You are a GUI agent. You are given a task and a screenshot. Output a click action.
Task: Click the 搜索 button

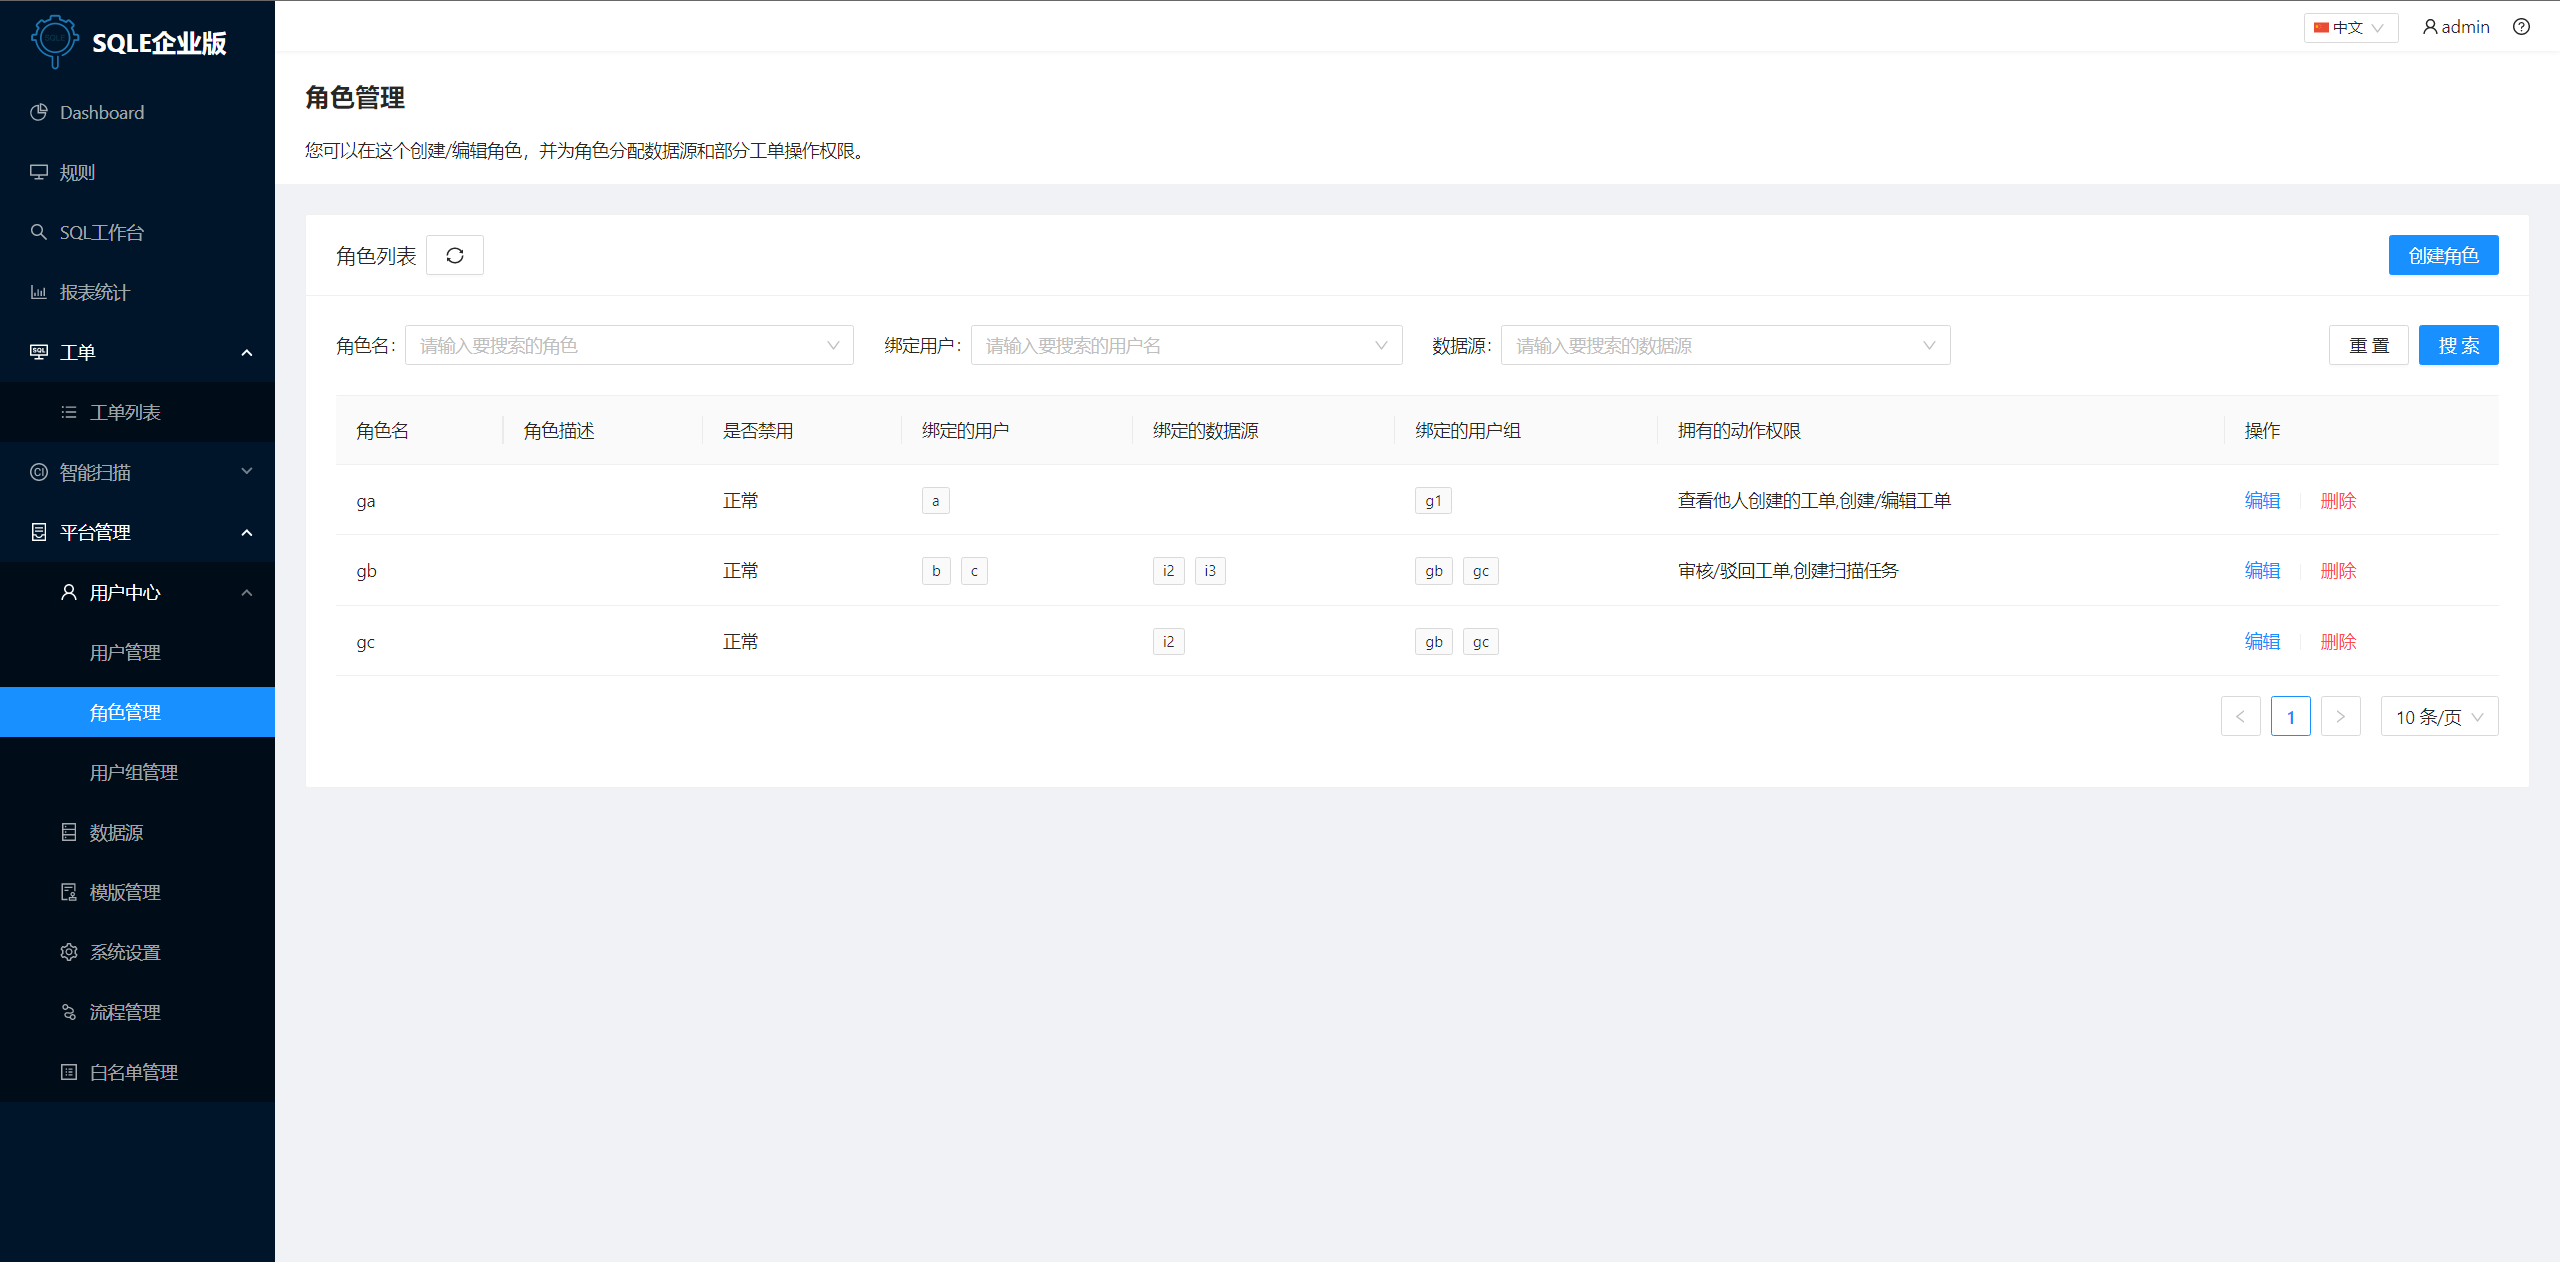(2458, 345)
